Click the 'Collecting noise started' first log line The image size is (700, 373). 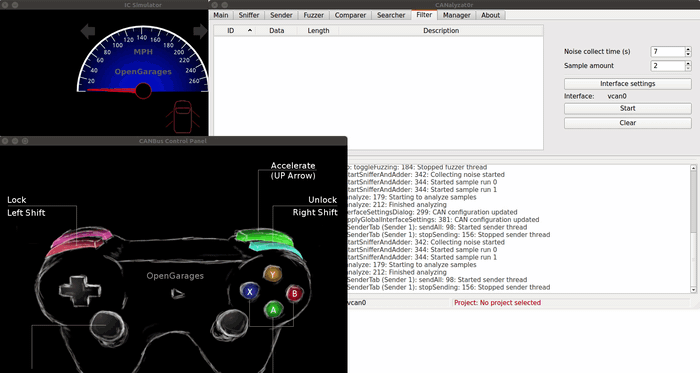coord(426,174)
